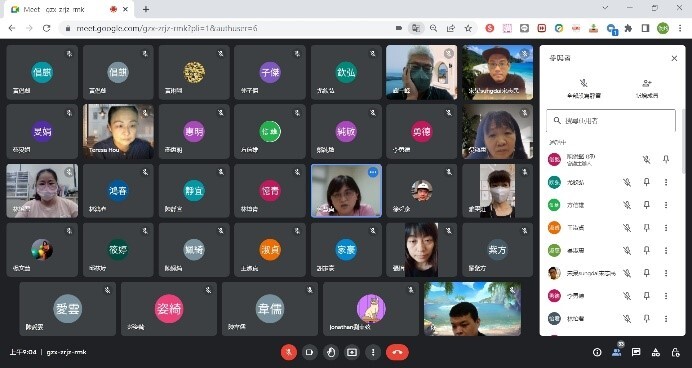Close the participants side panel
The height and width of the screenshot is (368, 692).
674,58
